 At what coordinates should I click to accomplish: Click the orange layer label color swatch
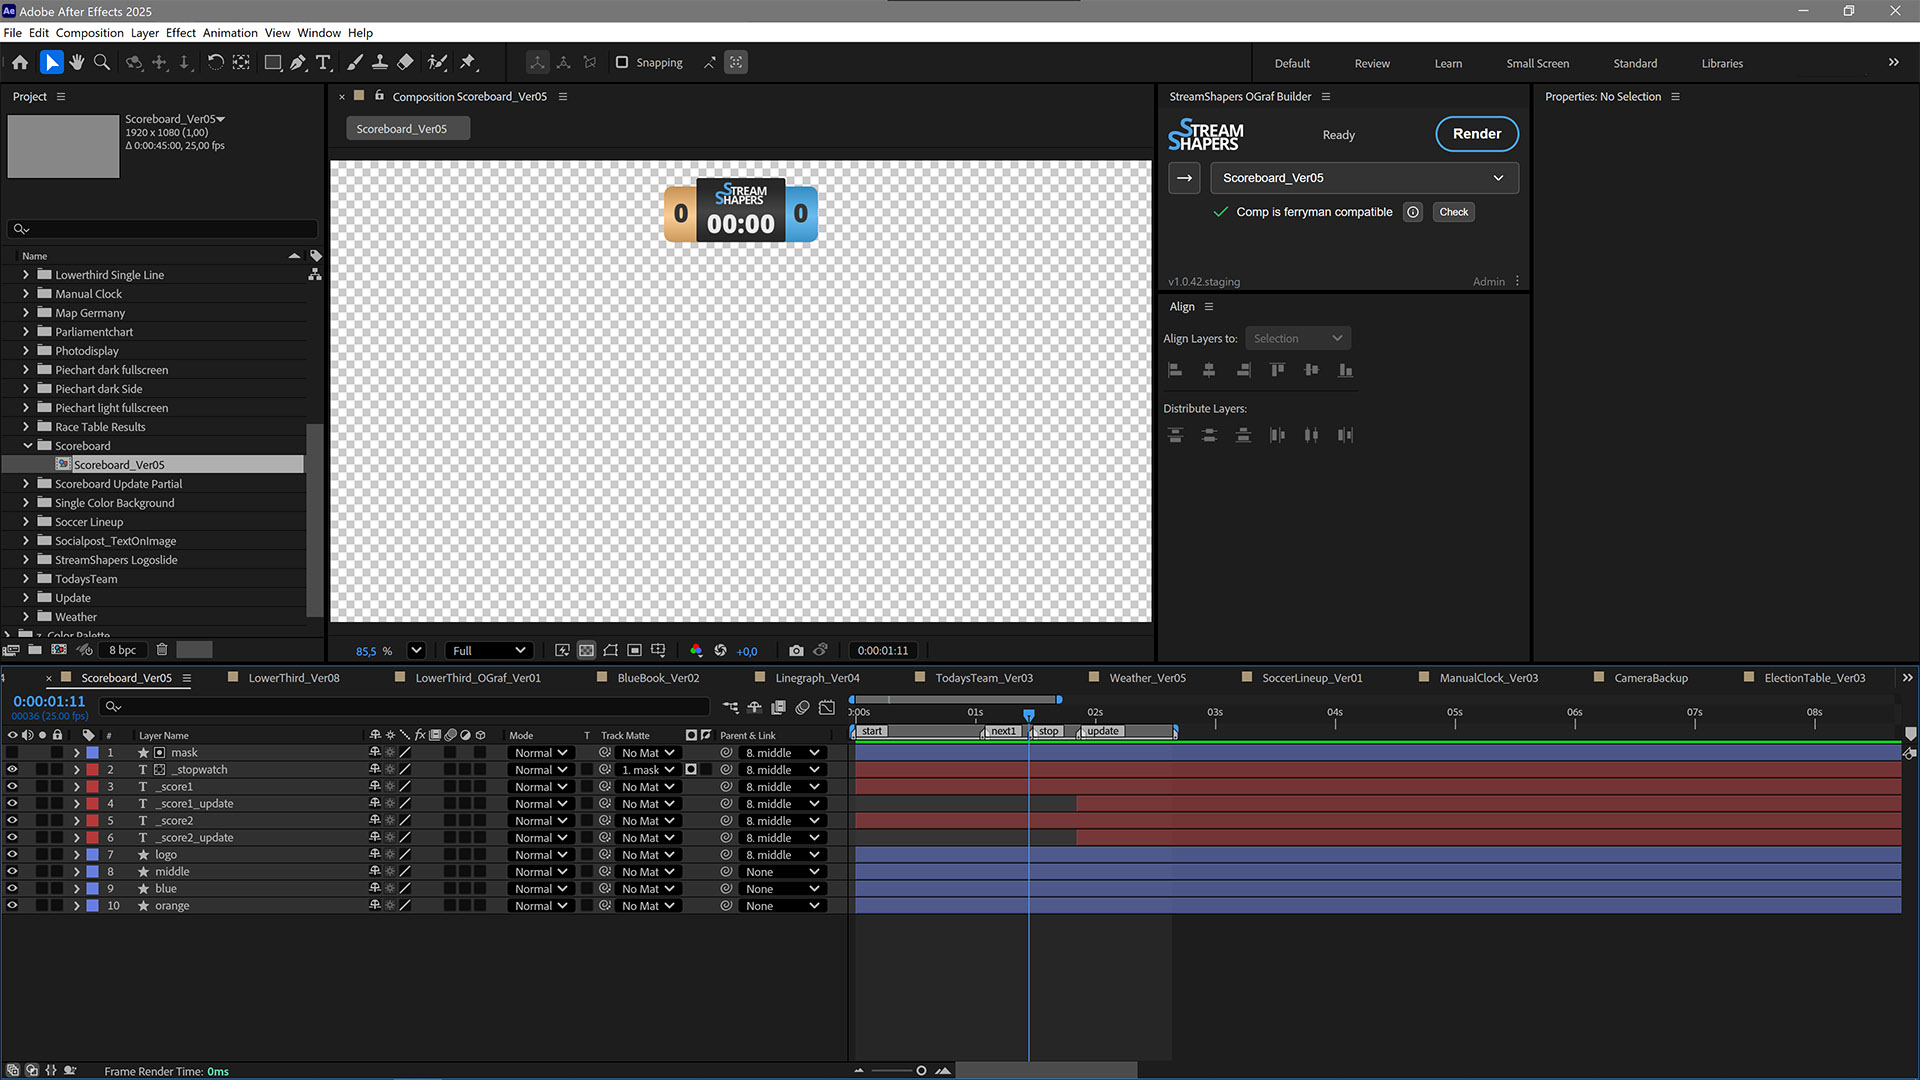[92, 906]
